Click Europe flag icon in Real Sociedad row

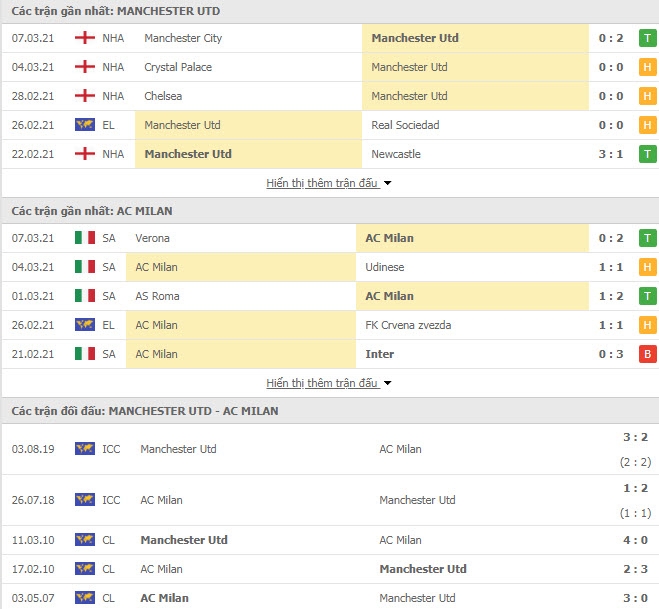[x=84, y=125]
